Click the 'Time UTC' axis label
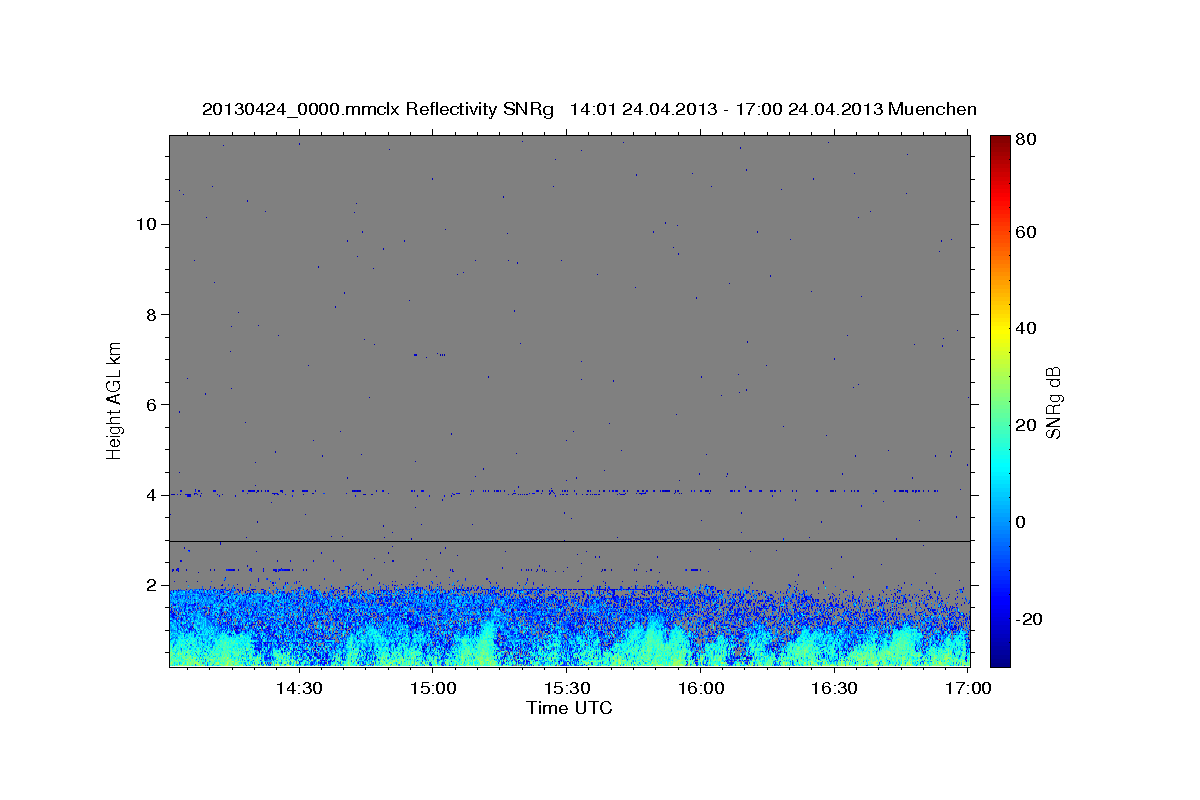This screenshot has height=800, width=1200. coord(569,708)
